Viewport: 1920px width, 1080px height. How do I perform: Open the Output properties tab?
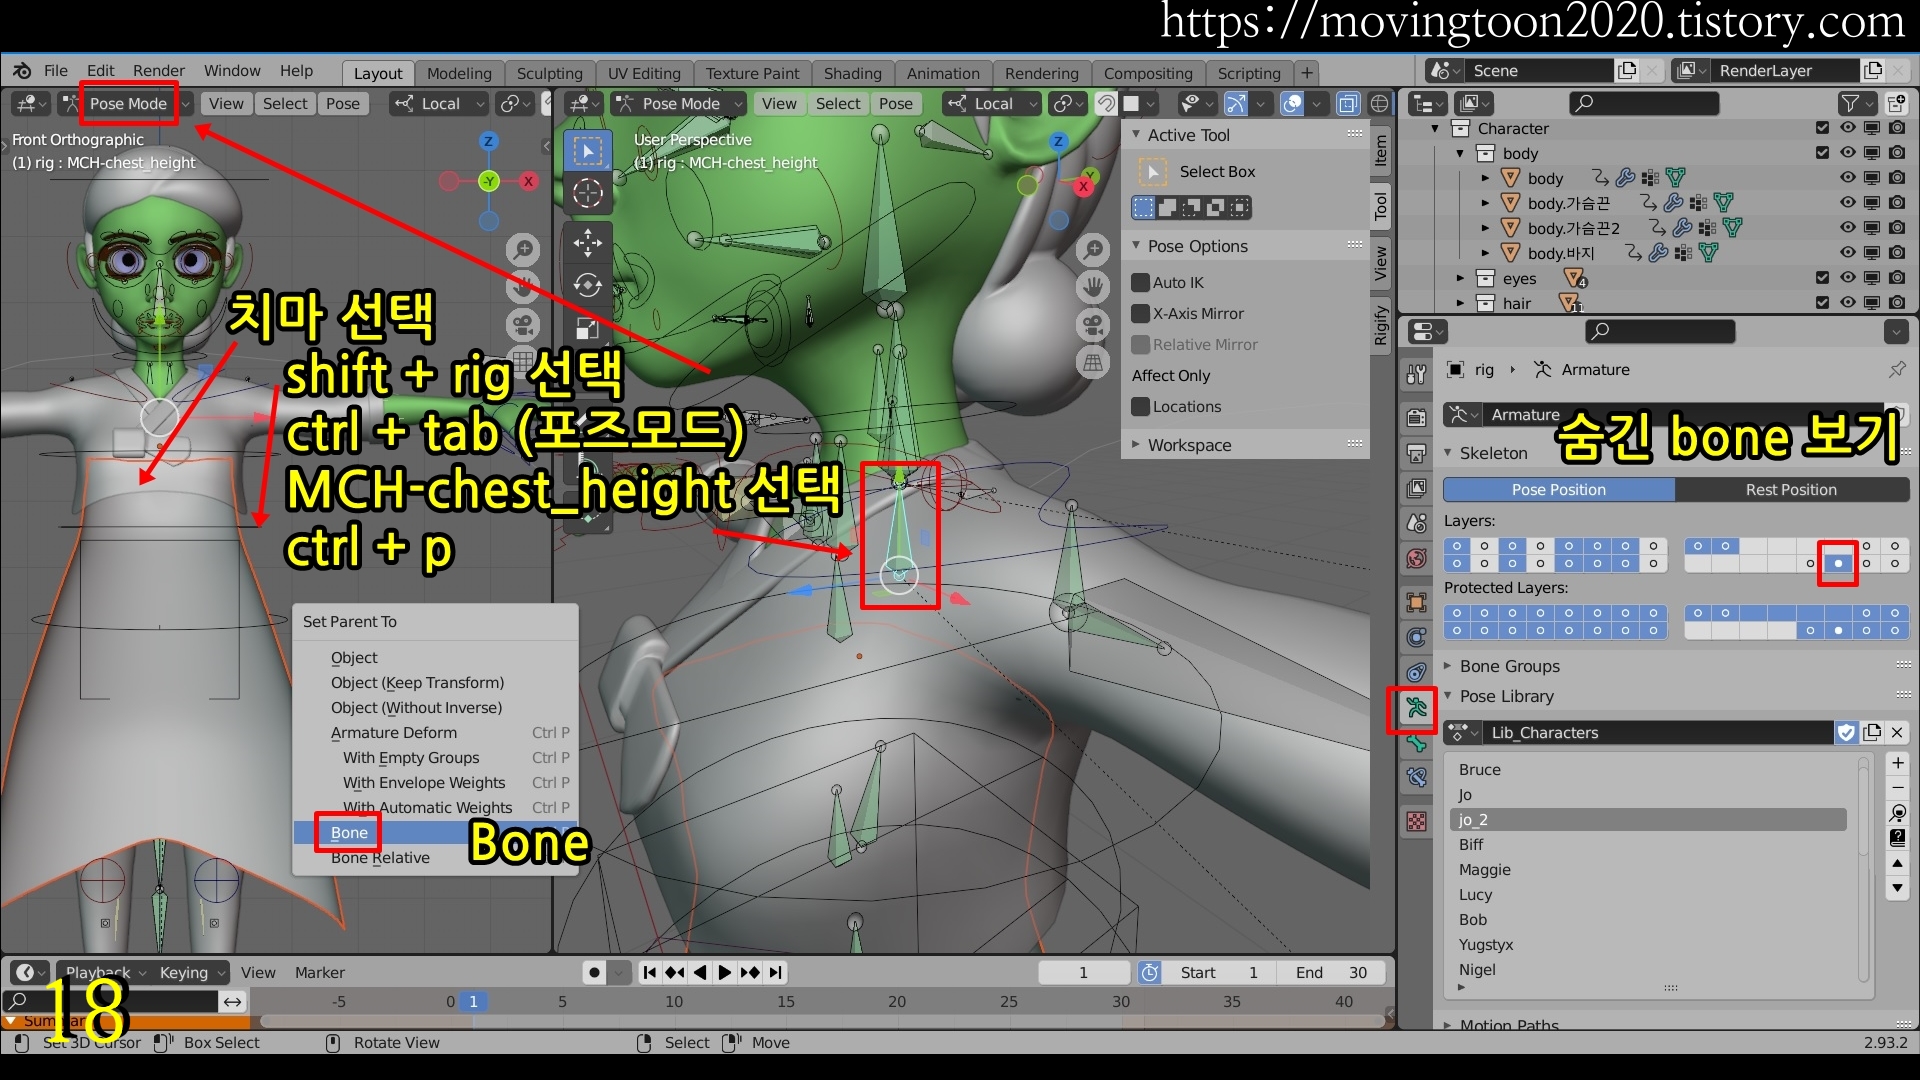(1416, 453)
